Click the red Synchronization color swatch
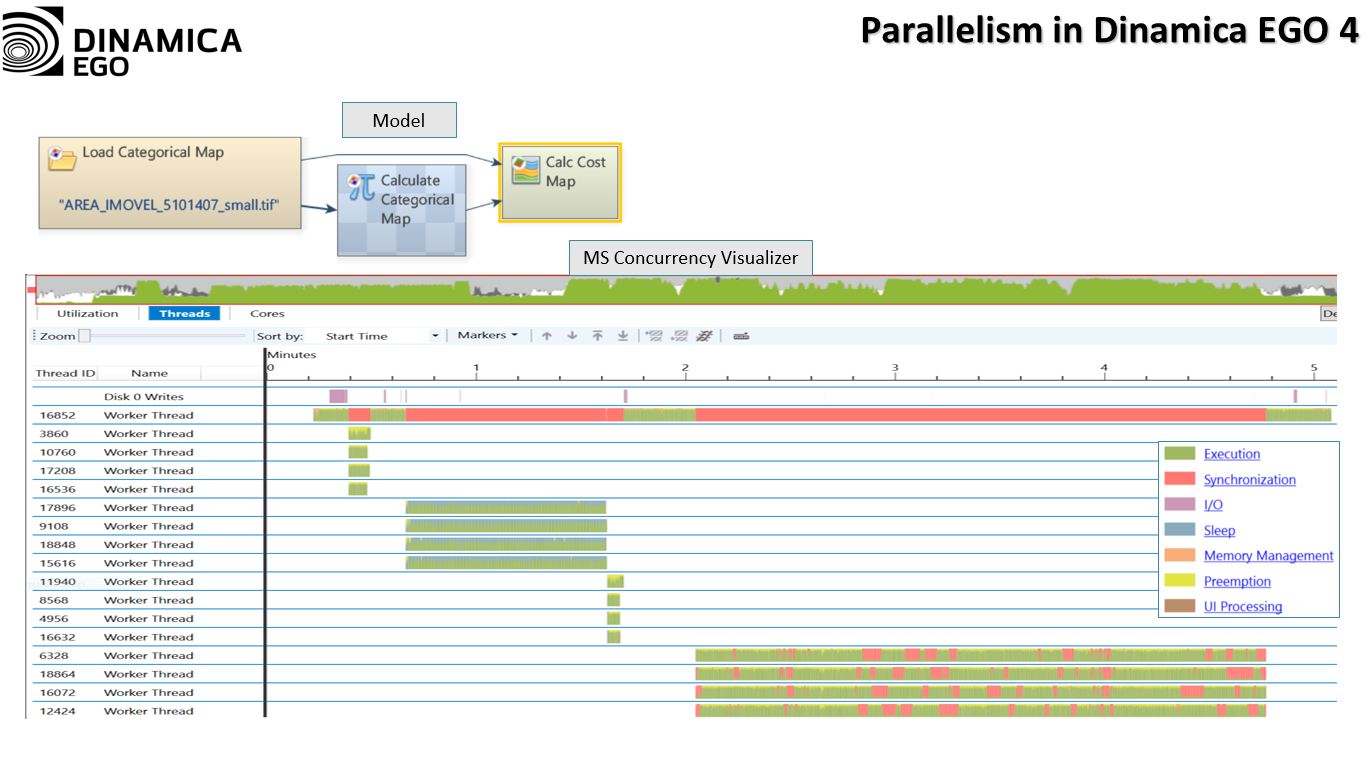Viewport: 1369px width, 763px height. [1180, 480]
